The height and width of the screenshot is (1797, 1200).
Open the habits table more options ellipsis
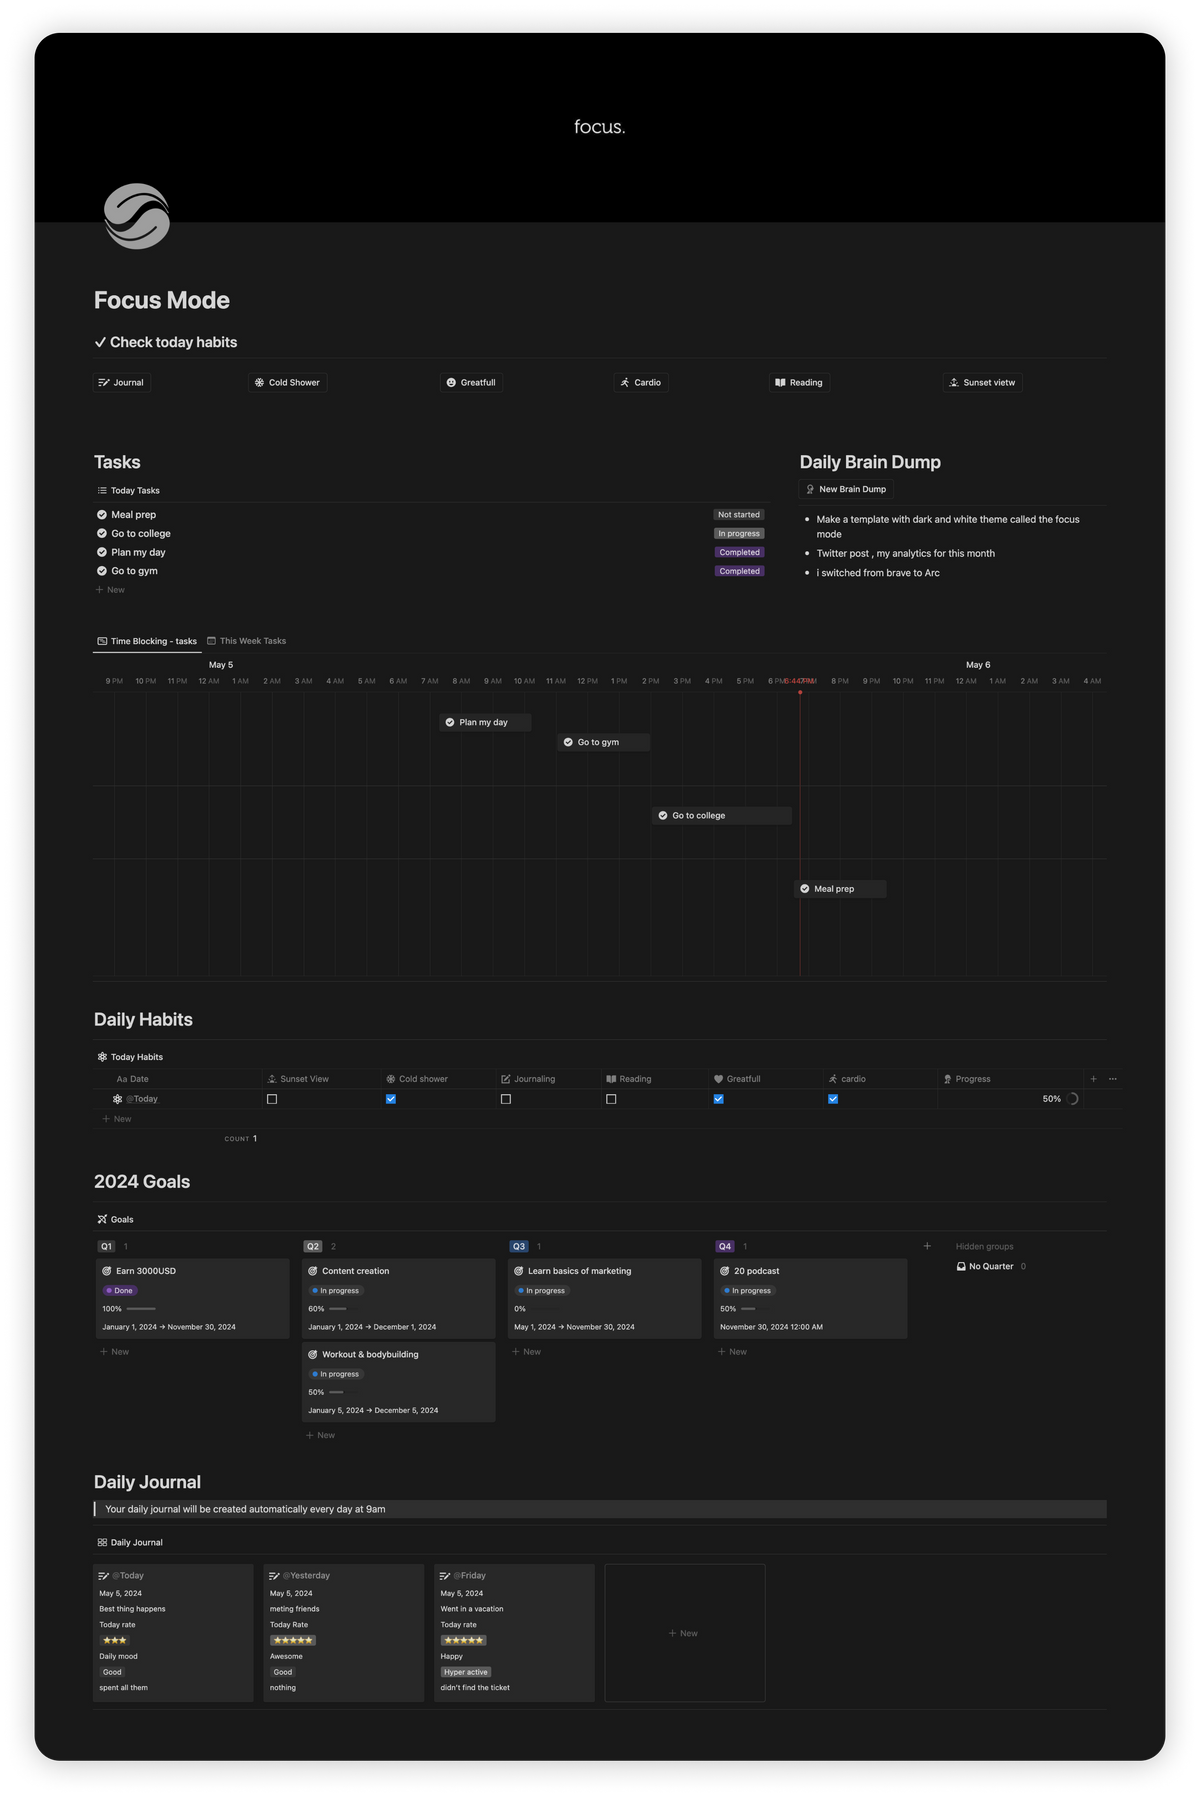[x=1113, y=1079]
